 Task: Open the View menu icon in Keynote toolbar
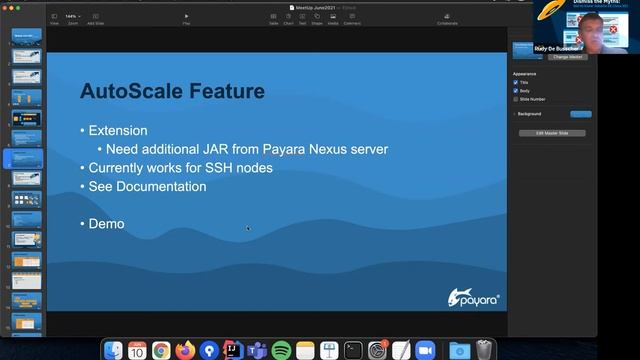pyautogui.click(x=54, y=16)
